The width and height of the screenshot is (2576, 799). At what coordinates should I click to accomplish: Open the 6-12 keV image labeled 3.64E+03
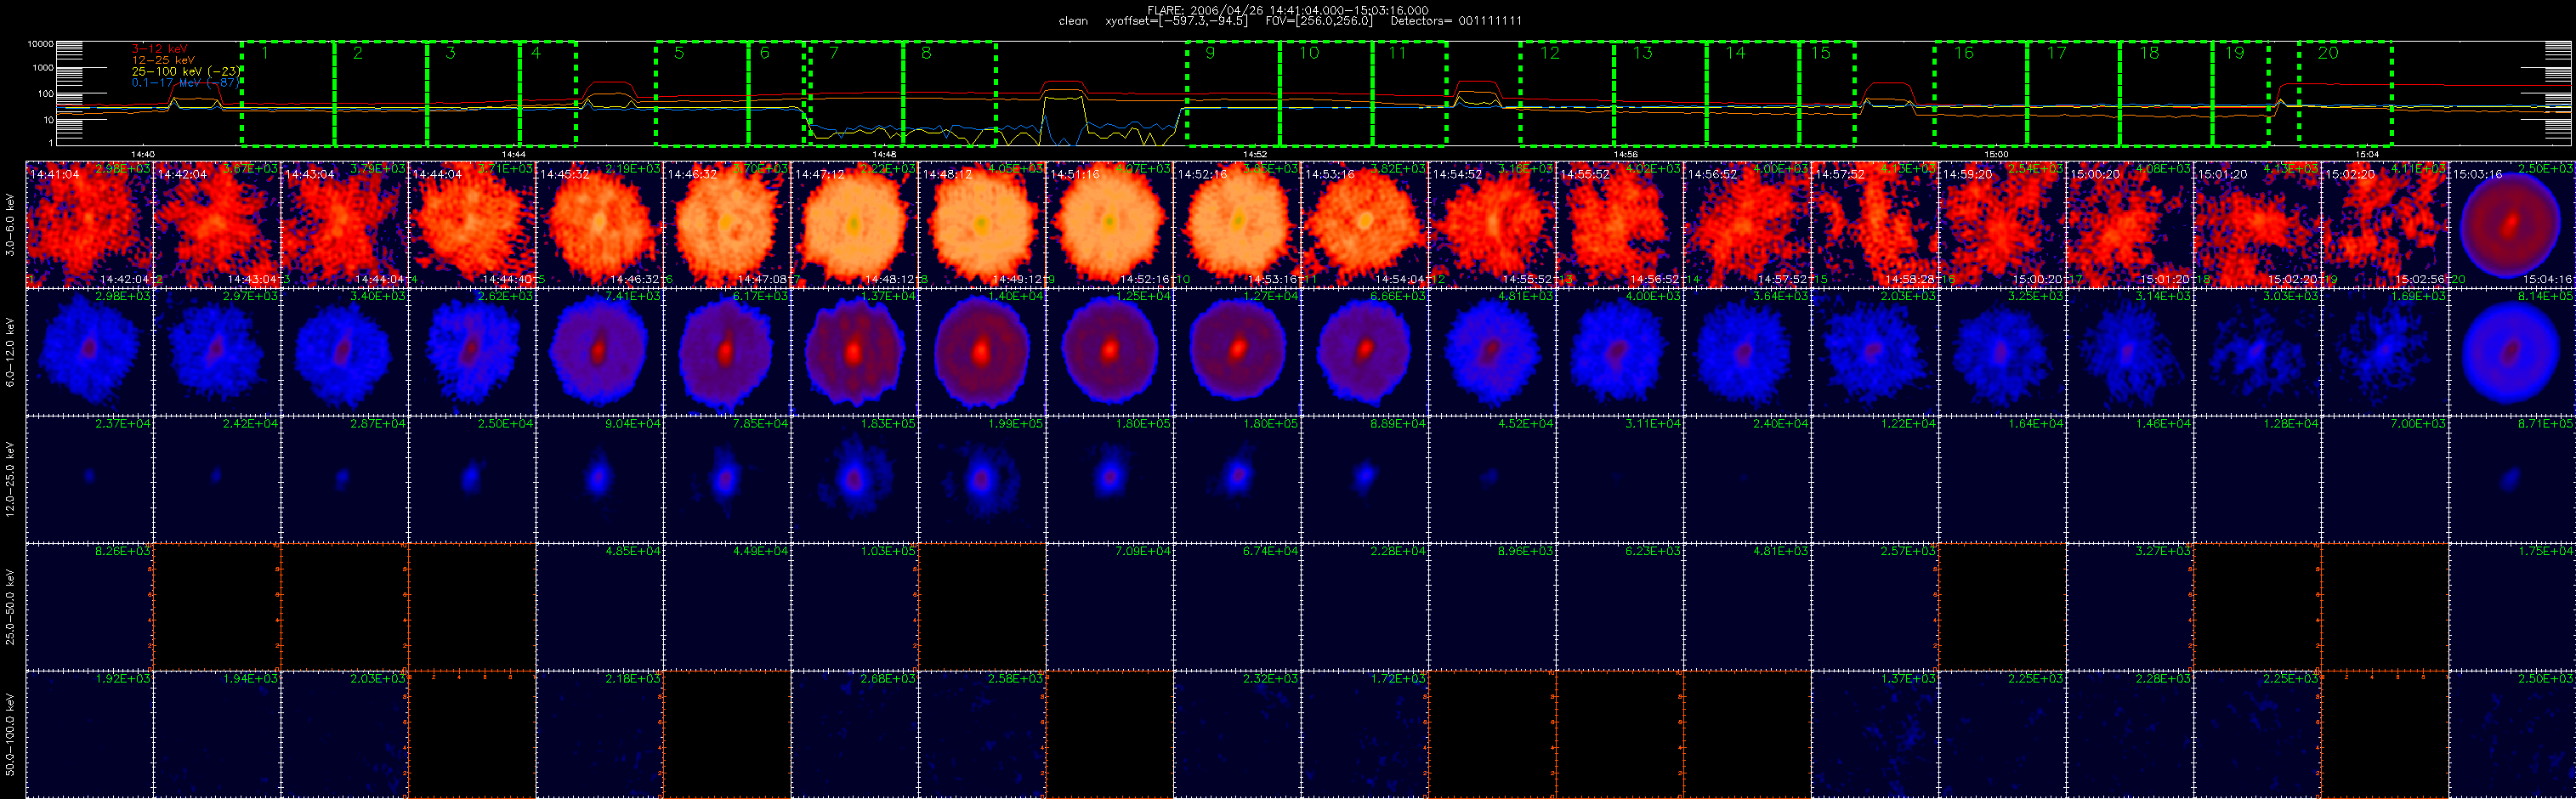click(x=1747, y=352)
